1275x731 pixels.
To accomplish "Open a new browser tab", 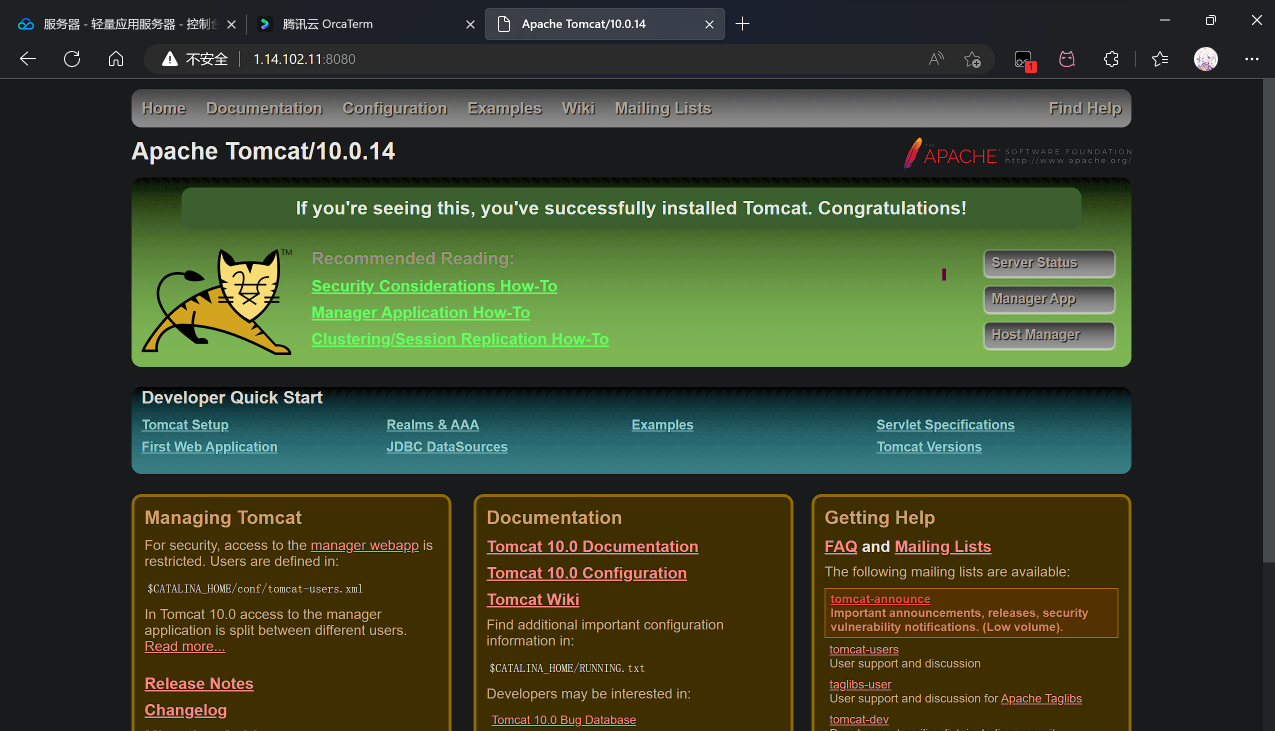I will (x=742, y=24).
